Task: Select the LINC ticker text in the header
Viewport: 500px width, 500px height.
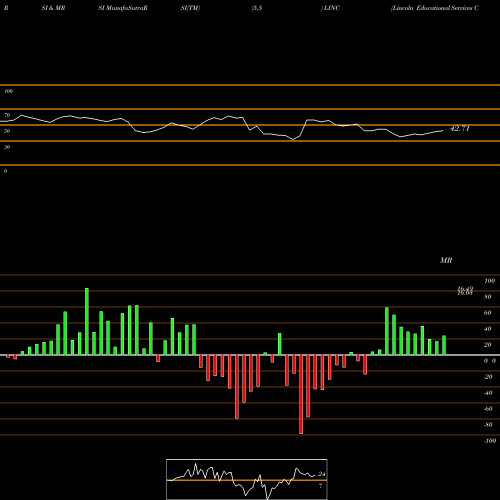Action: click(332, 8)
